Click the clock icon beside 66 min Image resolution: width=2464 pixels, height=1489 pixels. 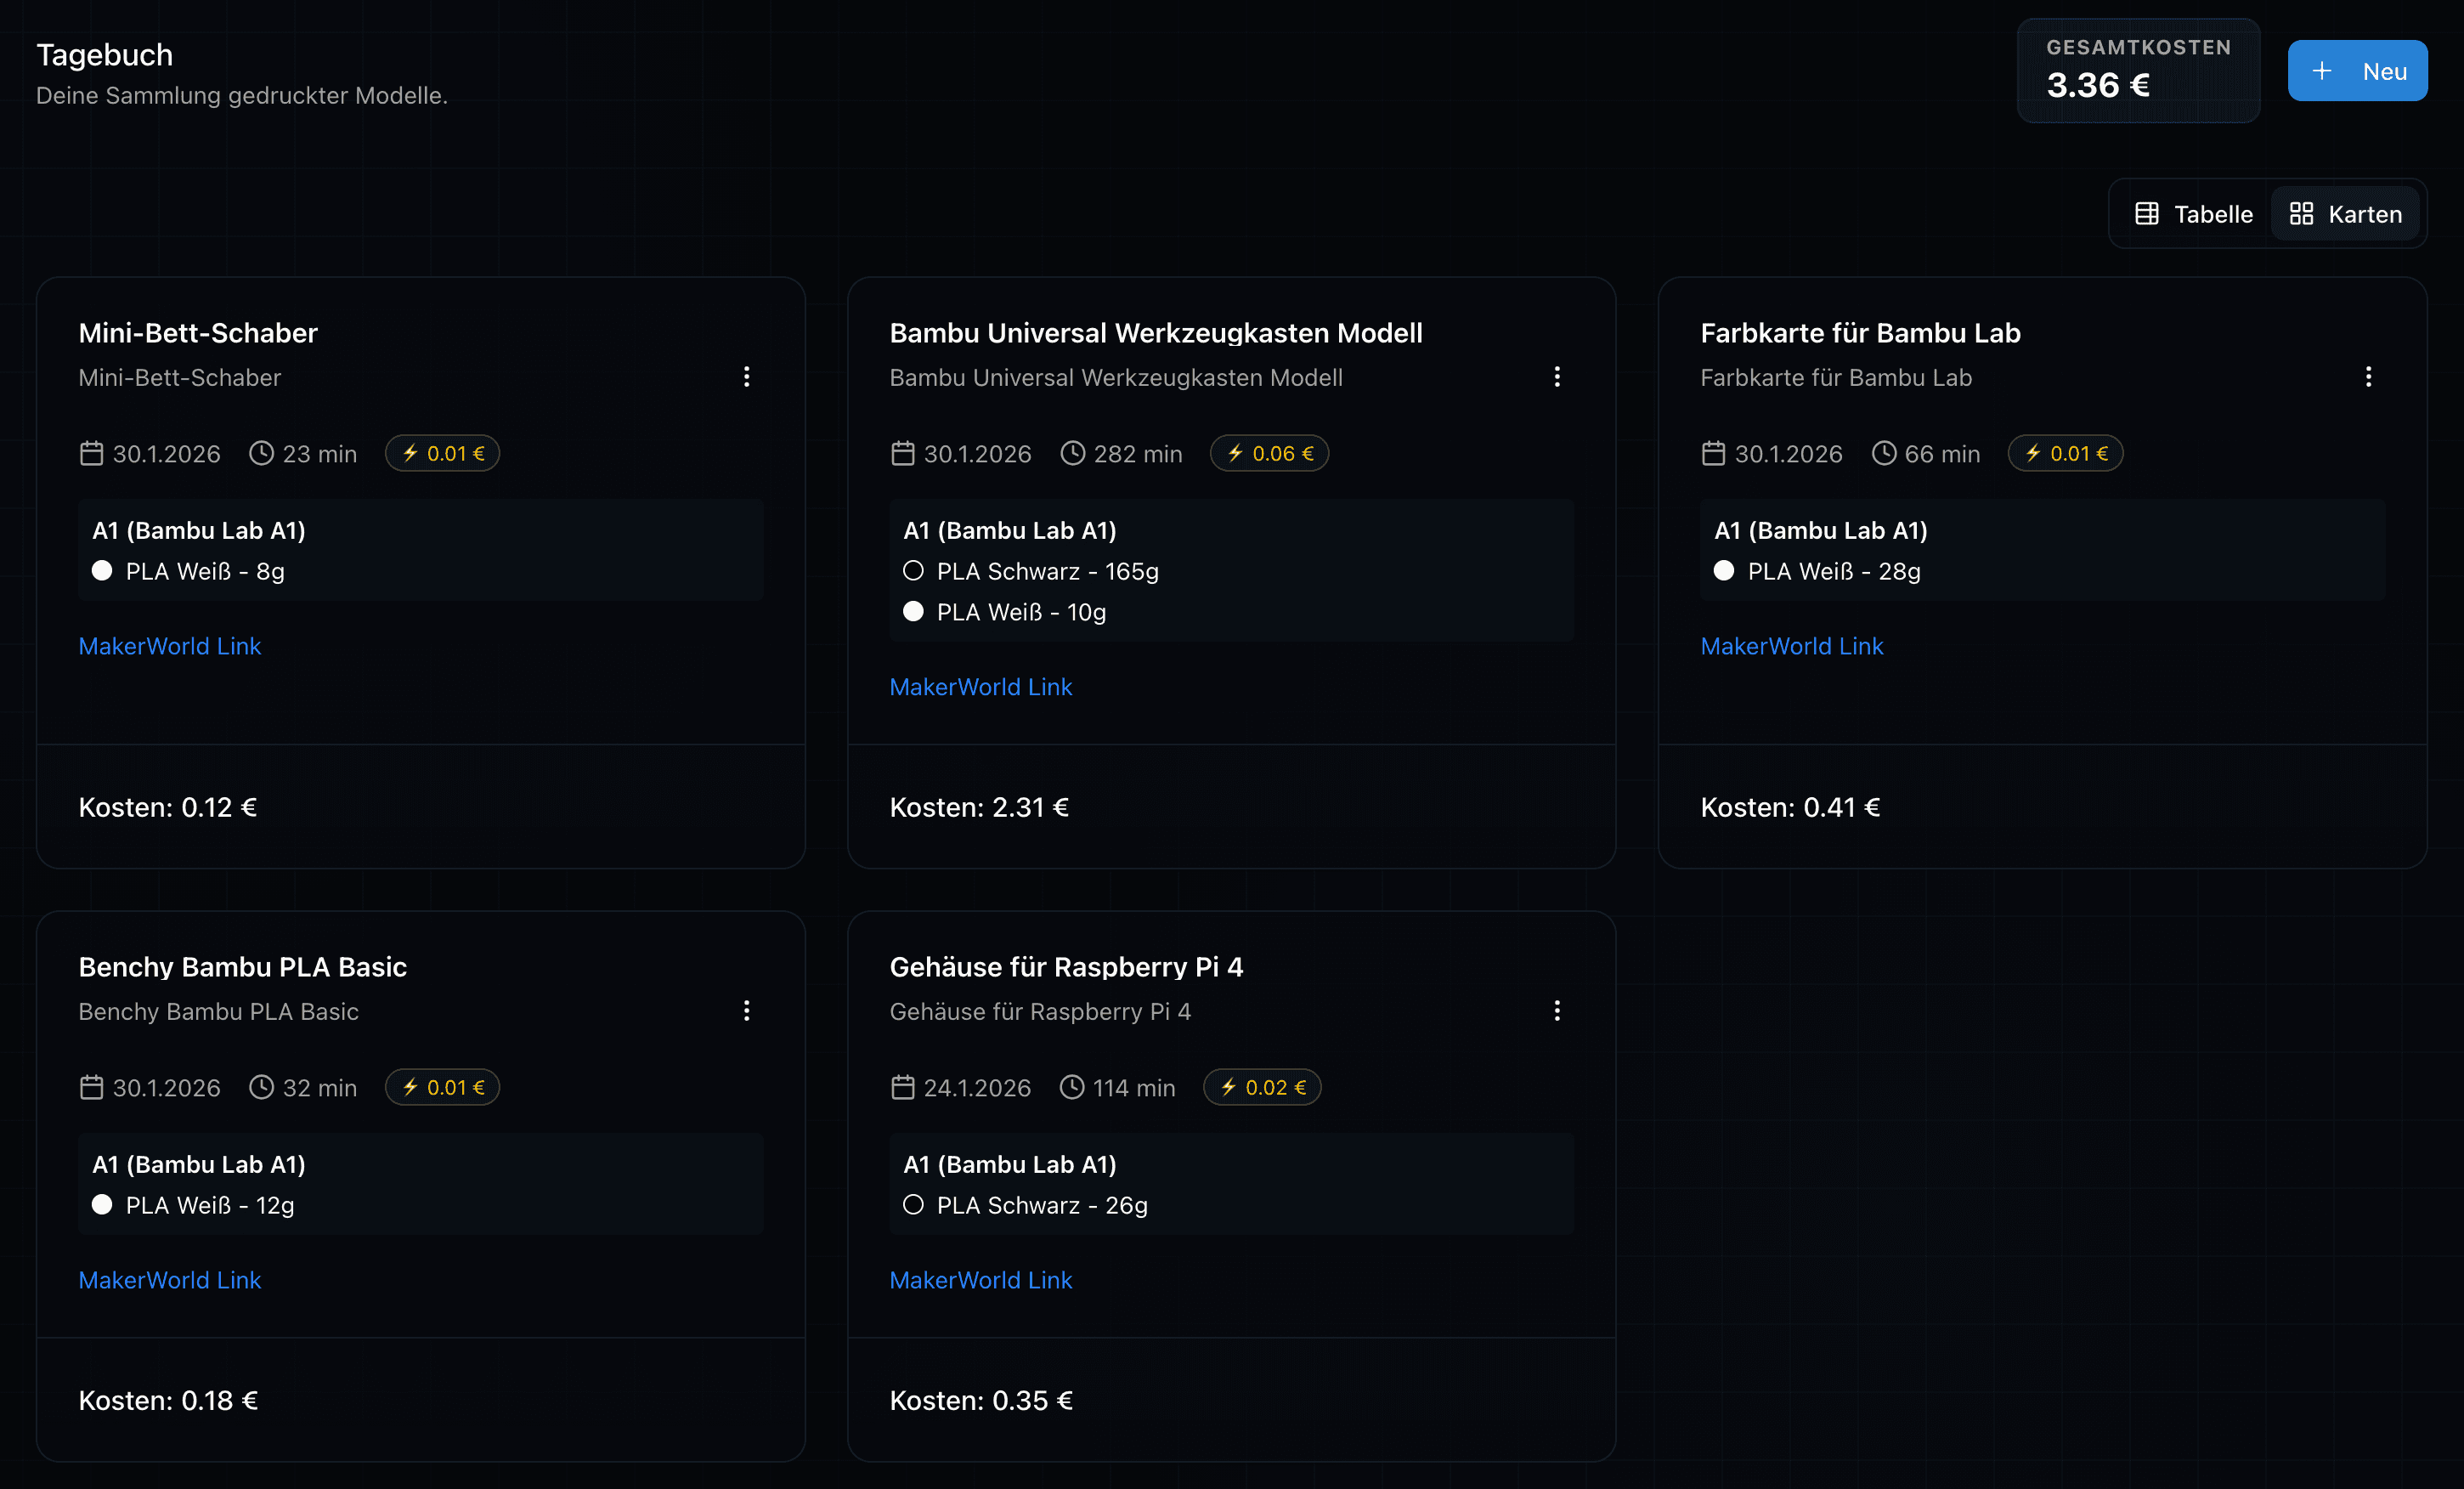1883,453
